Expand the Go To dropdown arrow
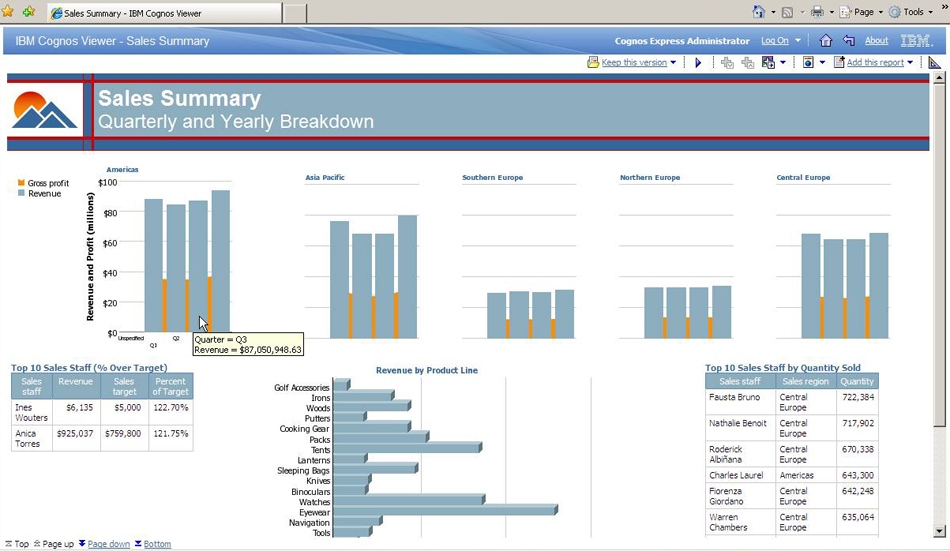Image resolution: width=950 pixels, height=551 pixels. 783,62
